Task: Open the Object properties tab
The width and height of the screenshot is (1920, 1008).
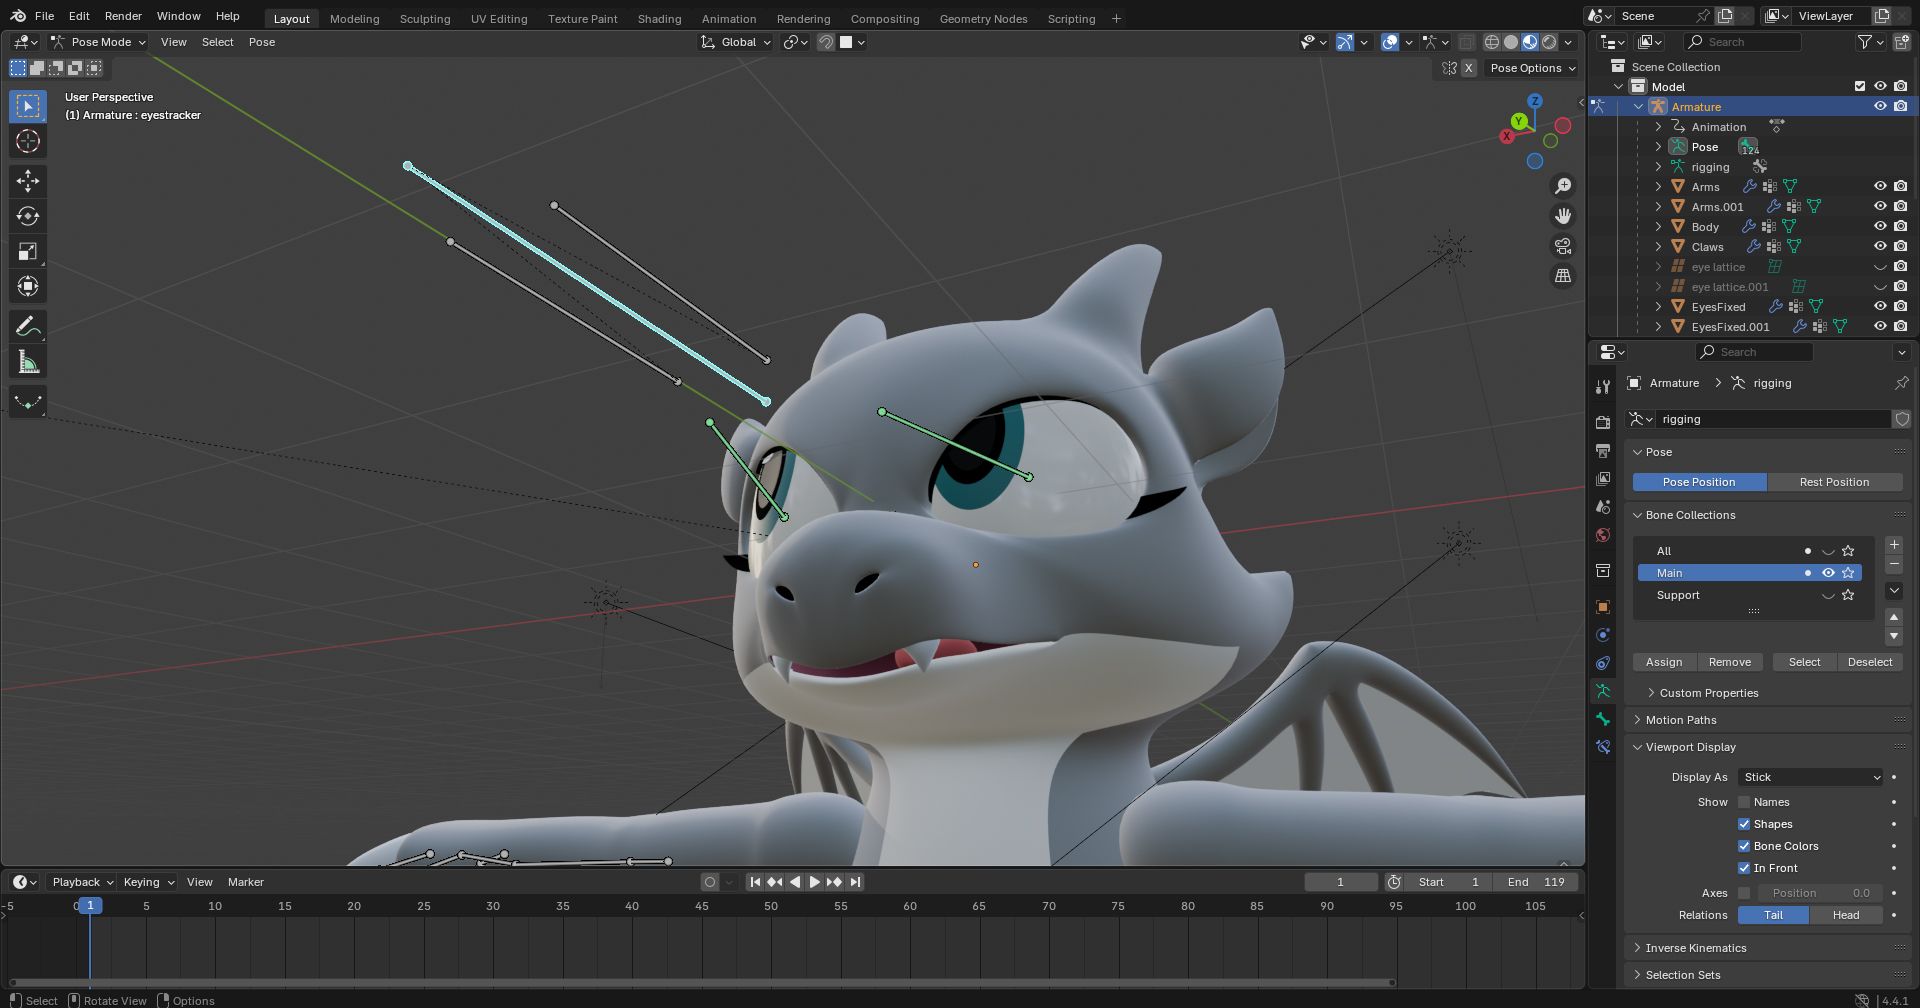Action: (1603, 607)
